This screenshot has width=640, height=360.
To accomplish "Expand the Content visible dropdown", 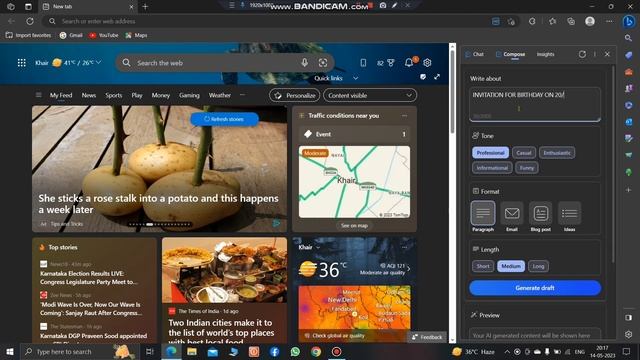I will (370, 95).
